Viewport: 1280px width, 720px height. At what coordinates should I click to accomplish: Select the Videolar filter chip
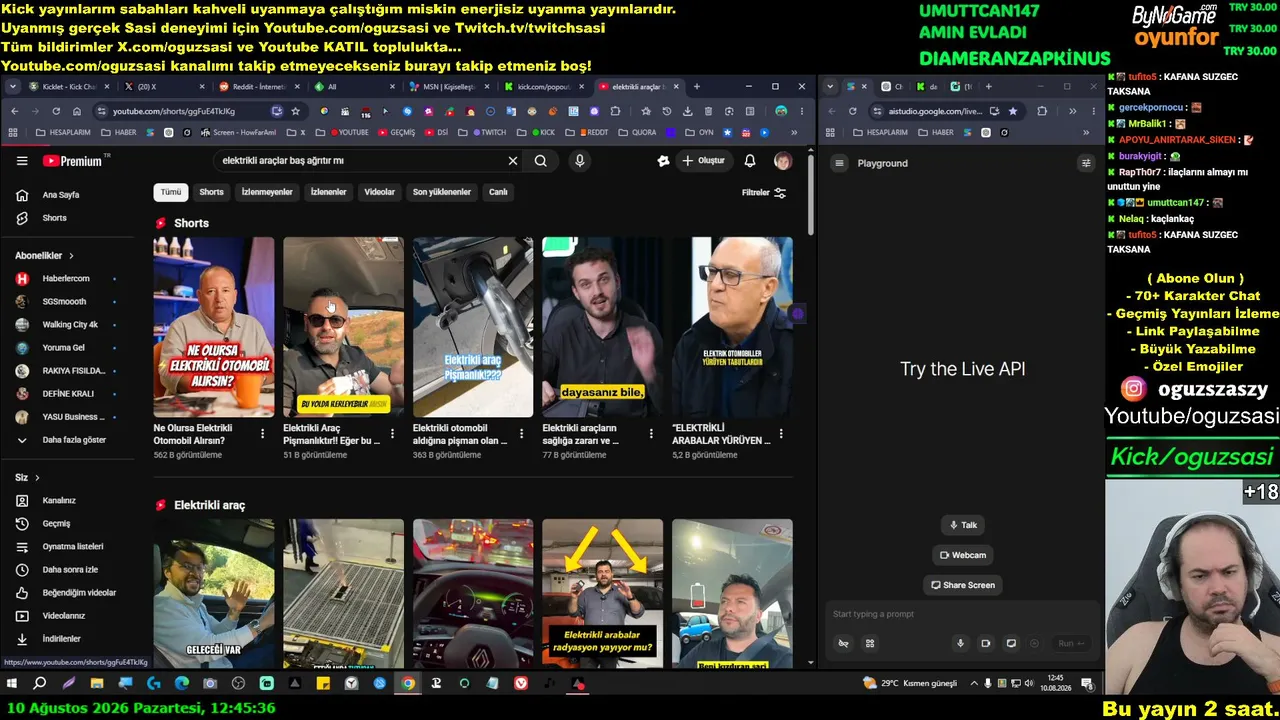point(380,192)
